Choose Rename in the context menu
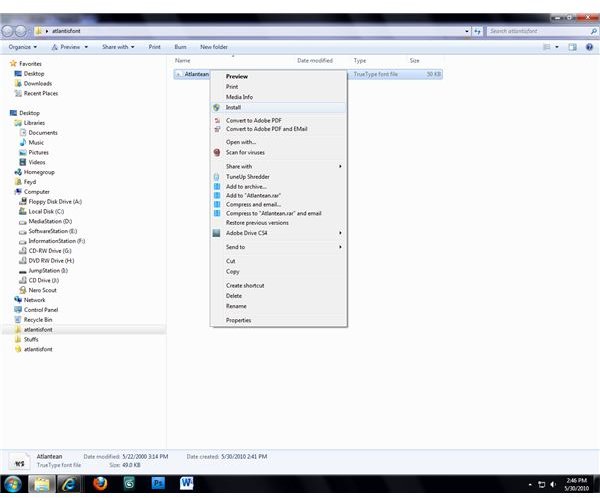Viewport: 600px width, 498px height. [278, 306]
